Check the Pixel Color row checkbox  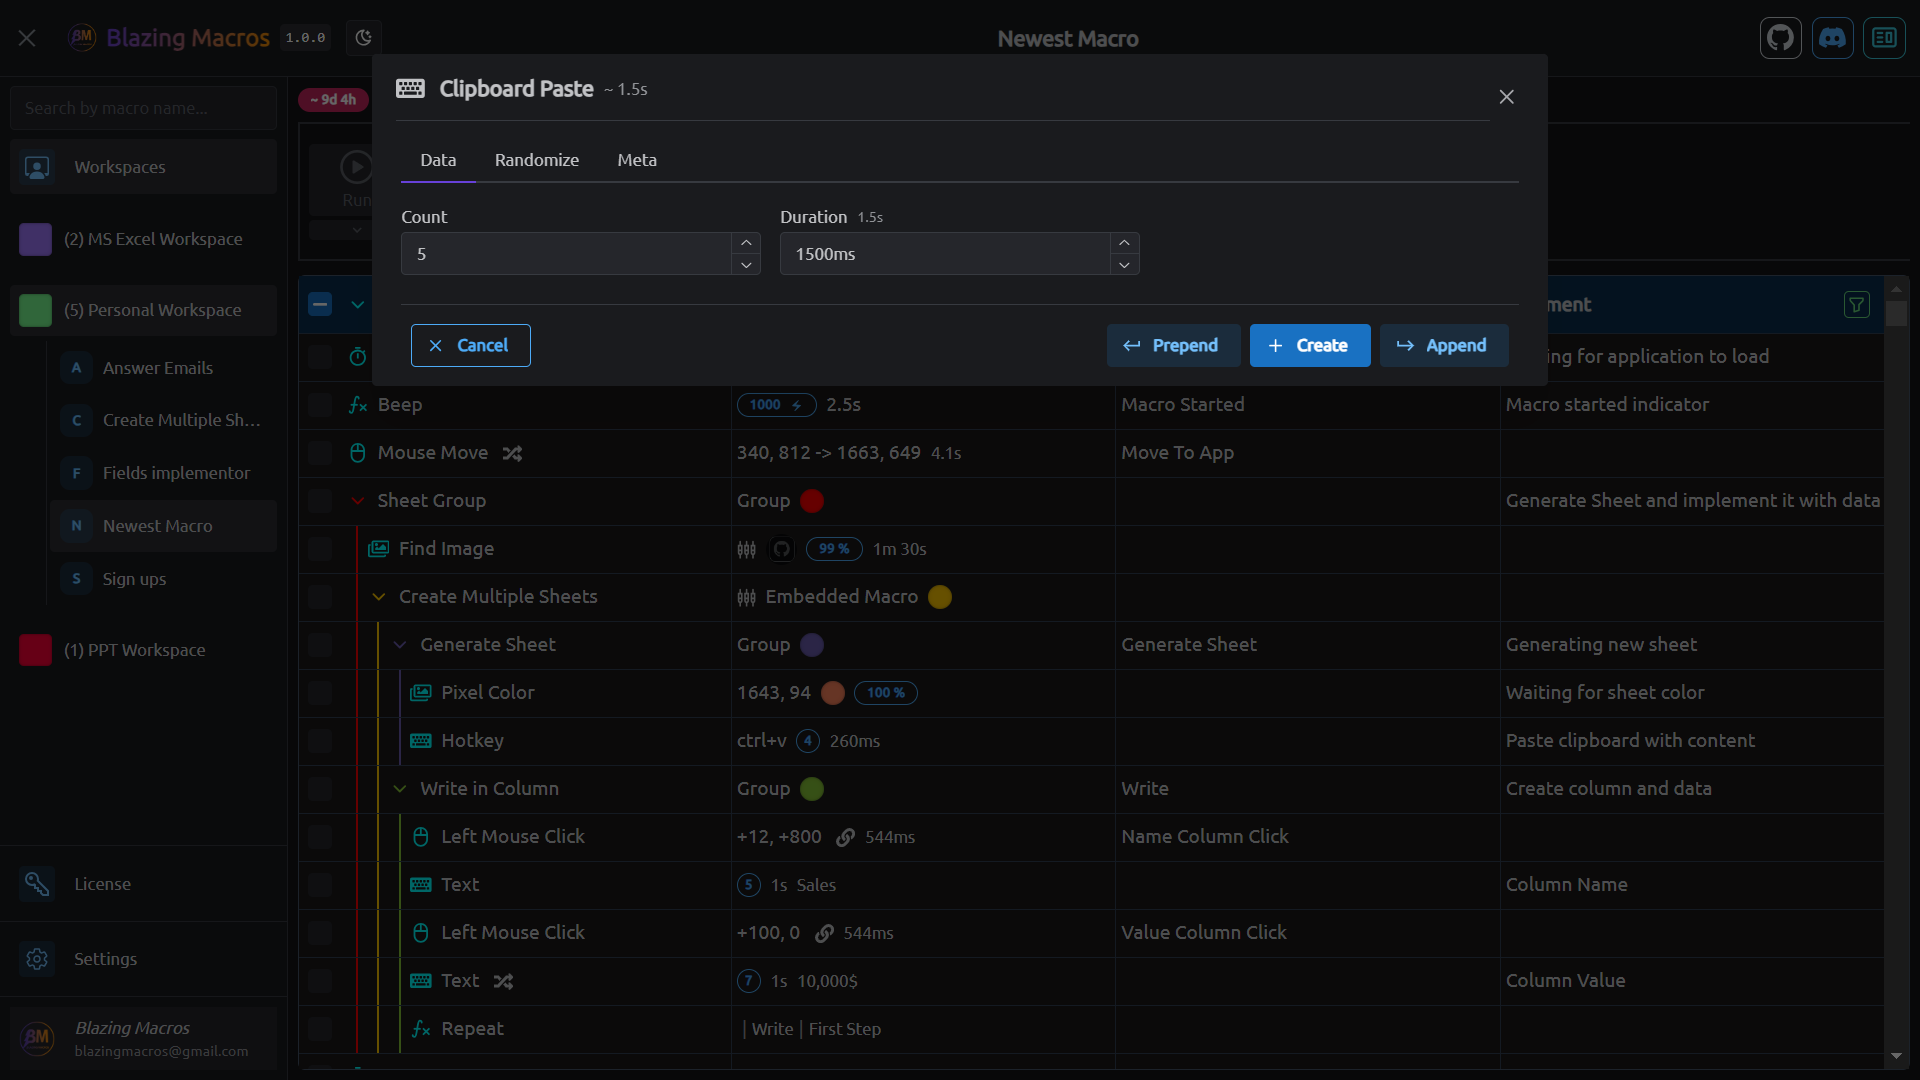[x=320, y=693]
